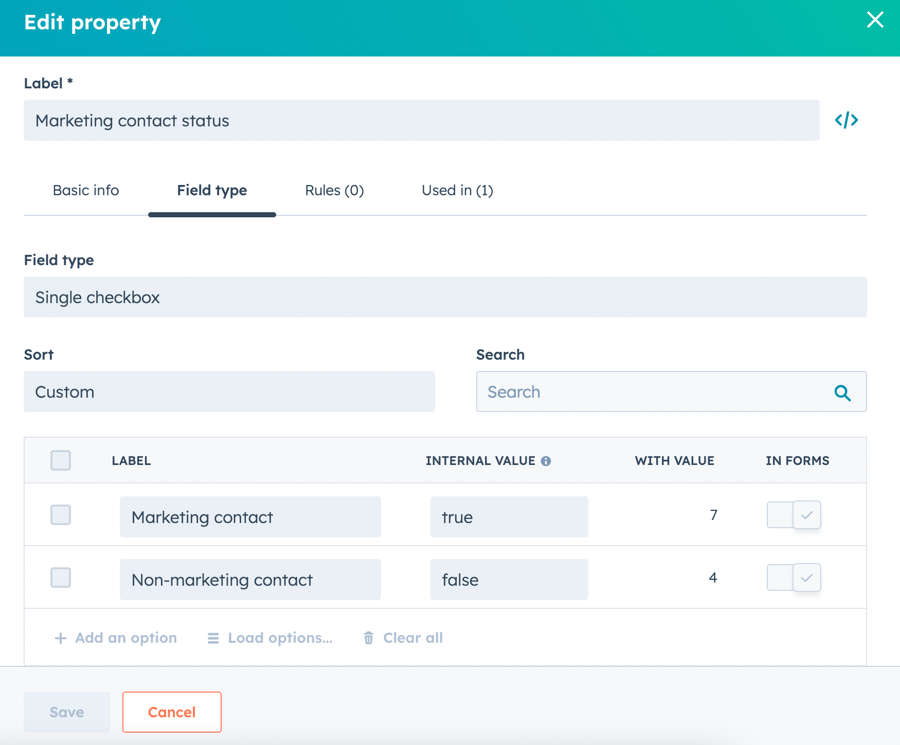
Task: Click the list icon next to Load options
Action: 212,637
